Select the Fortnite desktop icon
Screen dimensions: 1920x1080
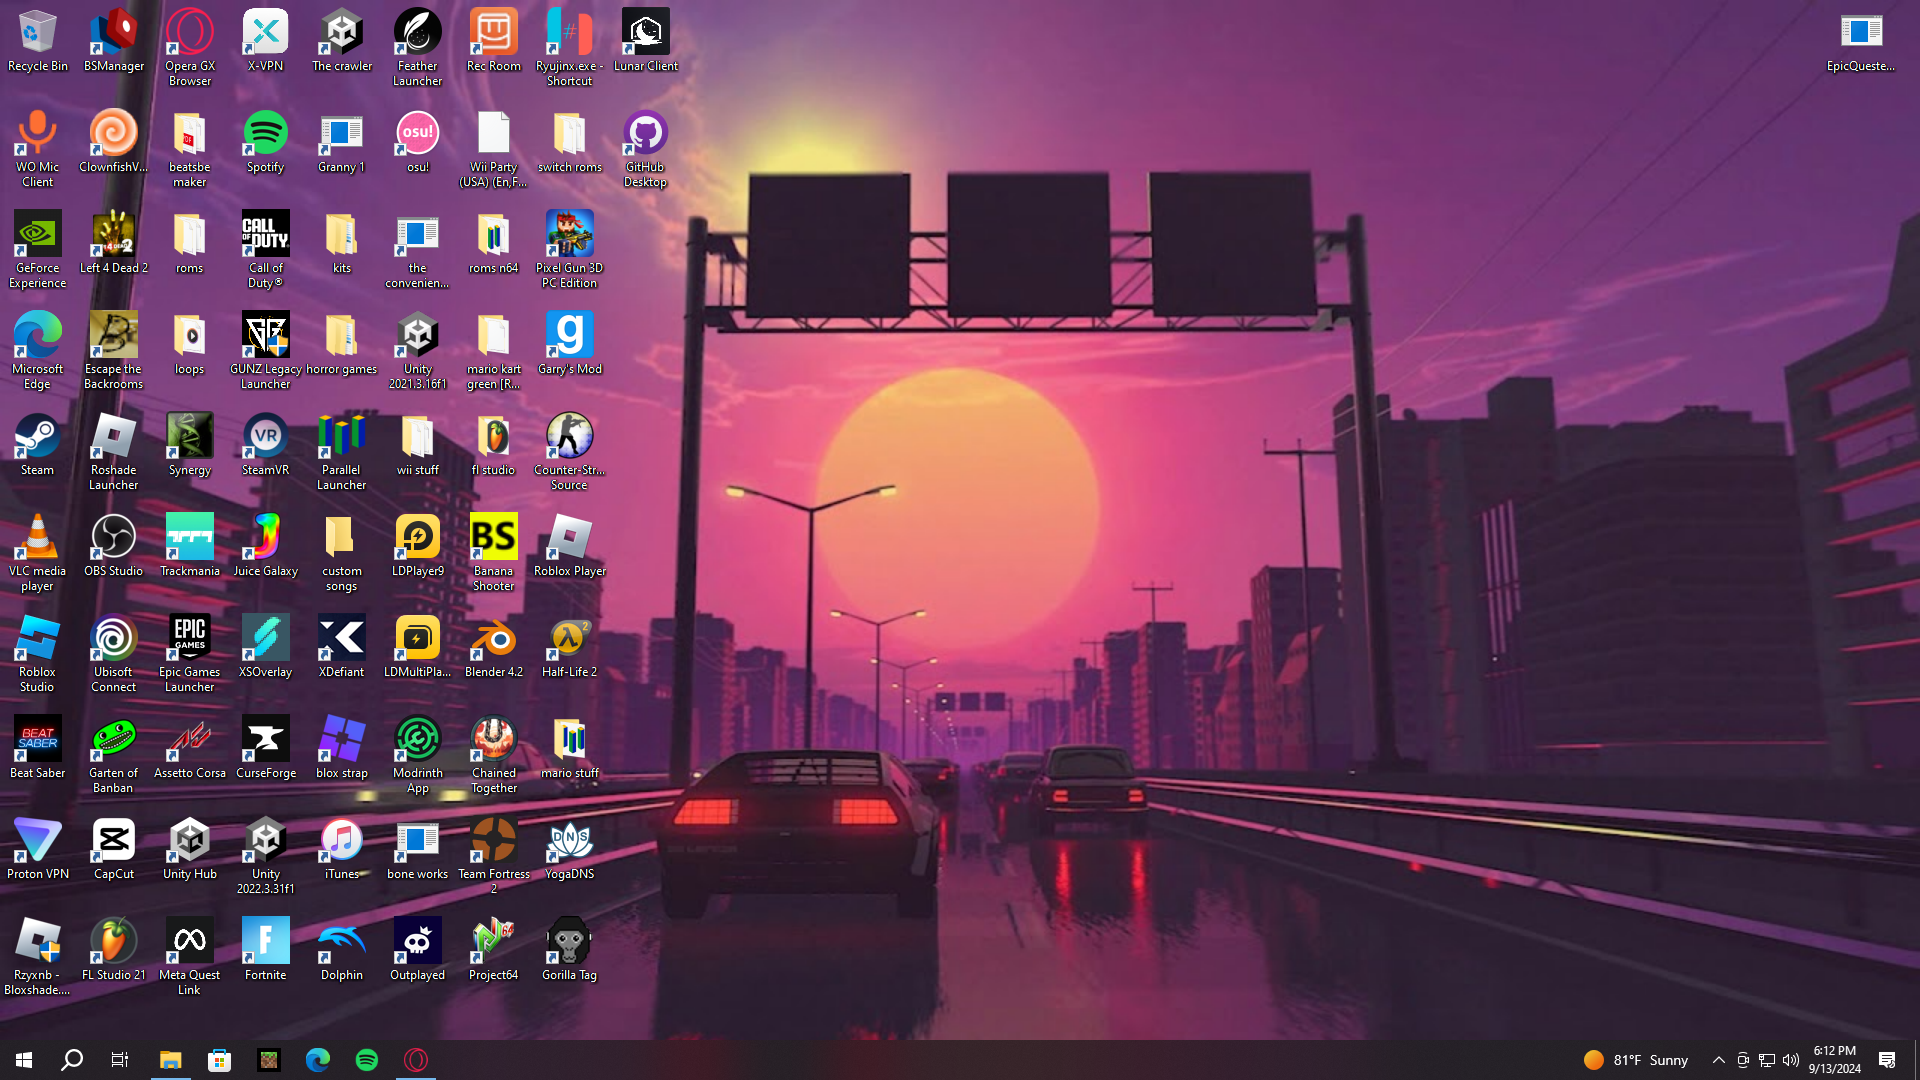coord(266,950)
